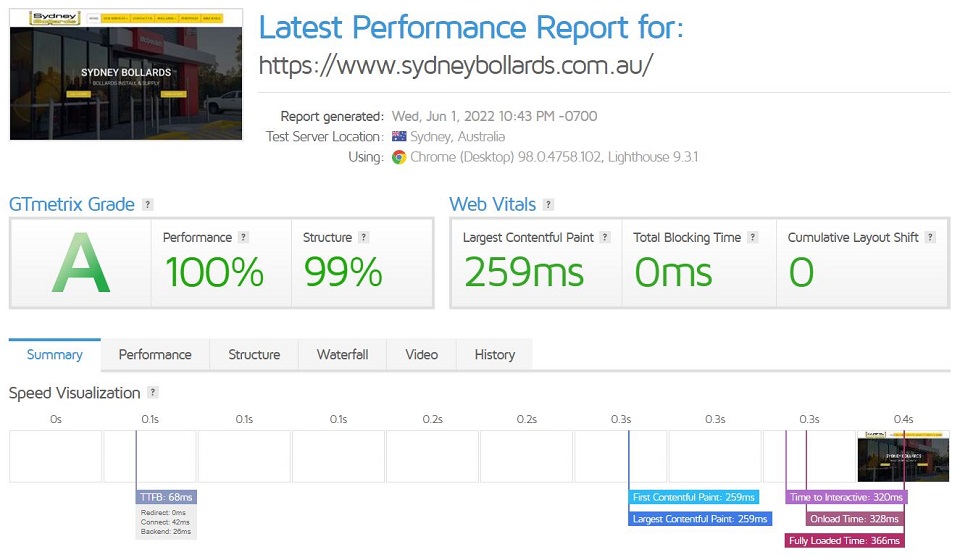Screen dimensions: 960x560
Task: Open help icon next to Performance score
Action: pyautogui.click(x=244, y=237)
